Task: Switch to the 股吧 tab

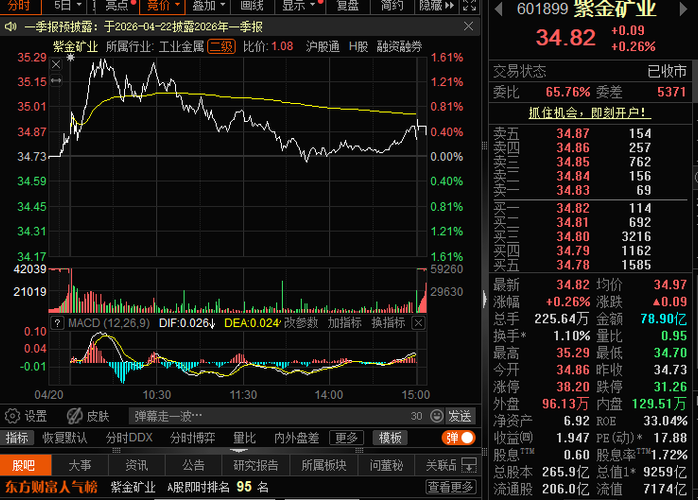Action: pos(24,466)
